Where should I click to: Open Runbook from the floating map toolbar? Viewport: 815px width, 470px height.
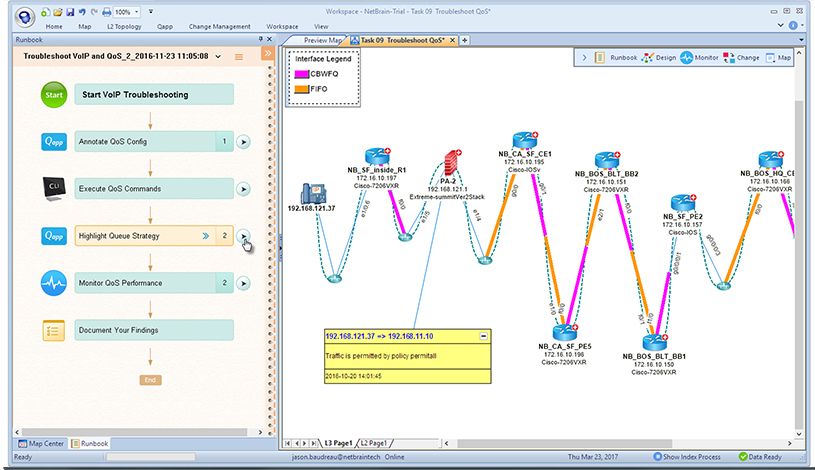coord(616,58)
